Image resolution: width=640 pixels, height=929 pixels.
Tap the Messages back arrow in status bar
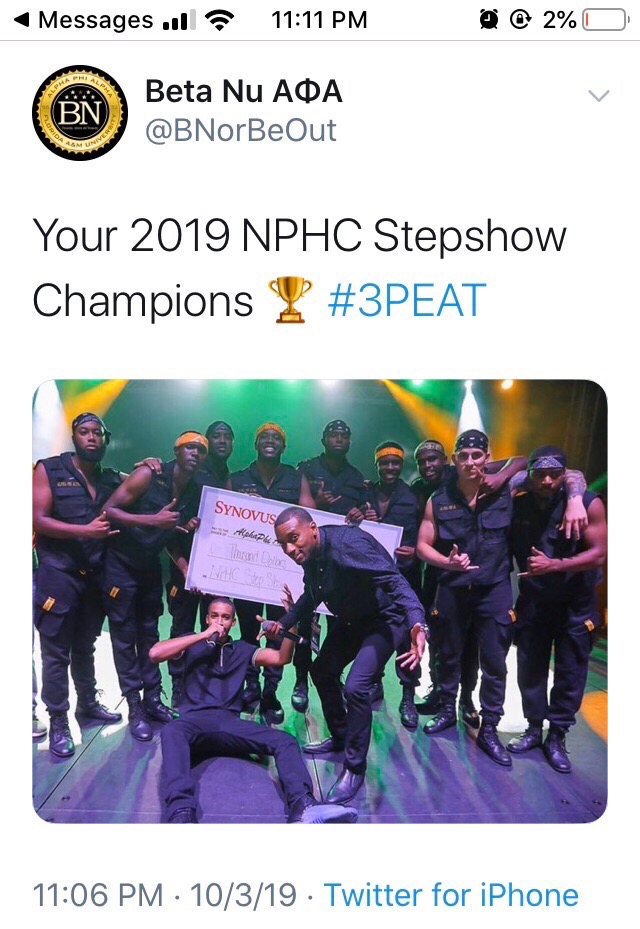tap(21, 20)
